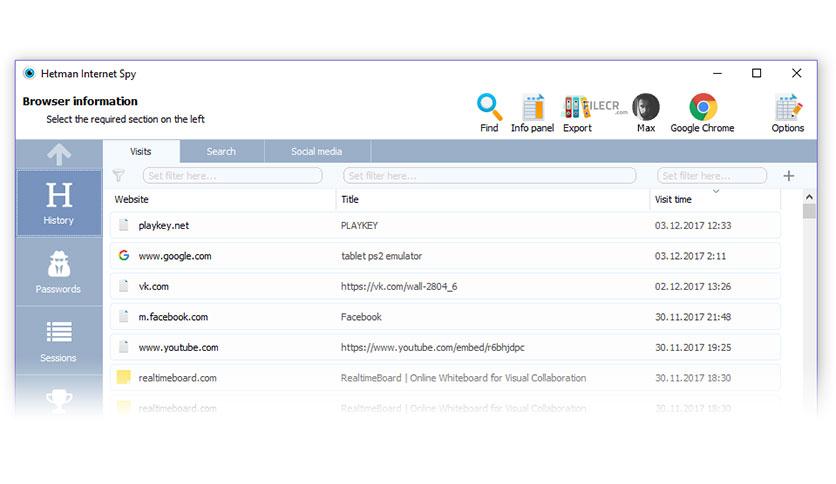Select the vk.com website entry
Screen dimensions: 836x484
pyautogui.click(x=154, y=286)
